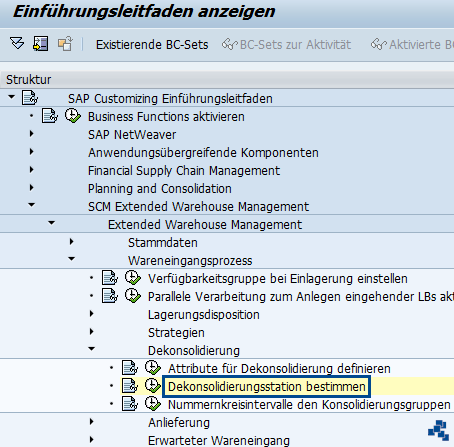This screenshot has height=447, width=454.
Task: Expand Erwarteter Wareneingang node
Action: 92,440
